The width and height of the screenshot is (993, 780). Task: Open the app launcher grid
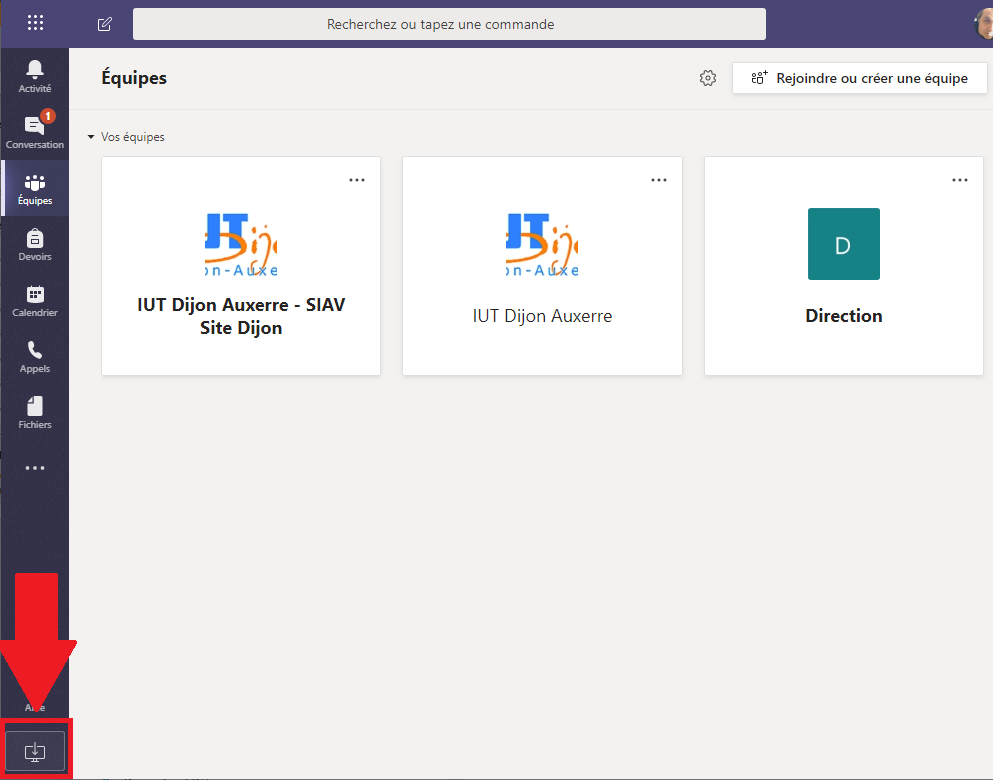(x=35, y=23)
